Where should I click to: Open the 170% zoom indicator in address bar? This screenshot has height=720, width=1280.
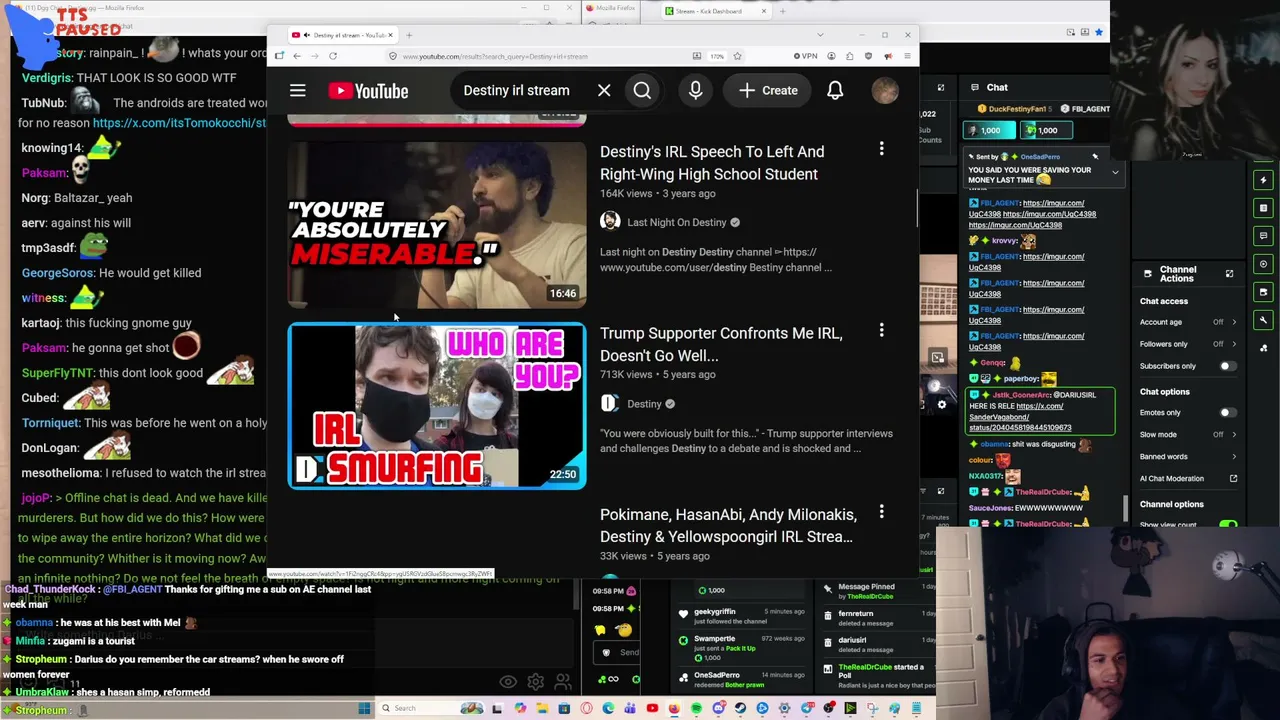click(x=716, y=56)
